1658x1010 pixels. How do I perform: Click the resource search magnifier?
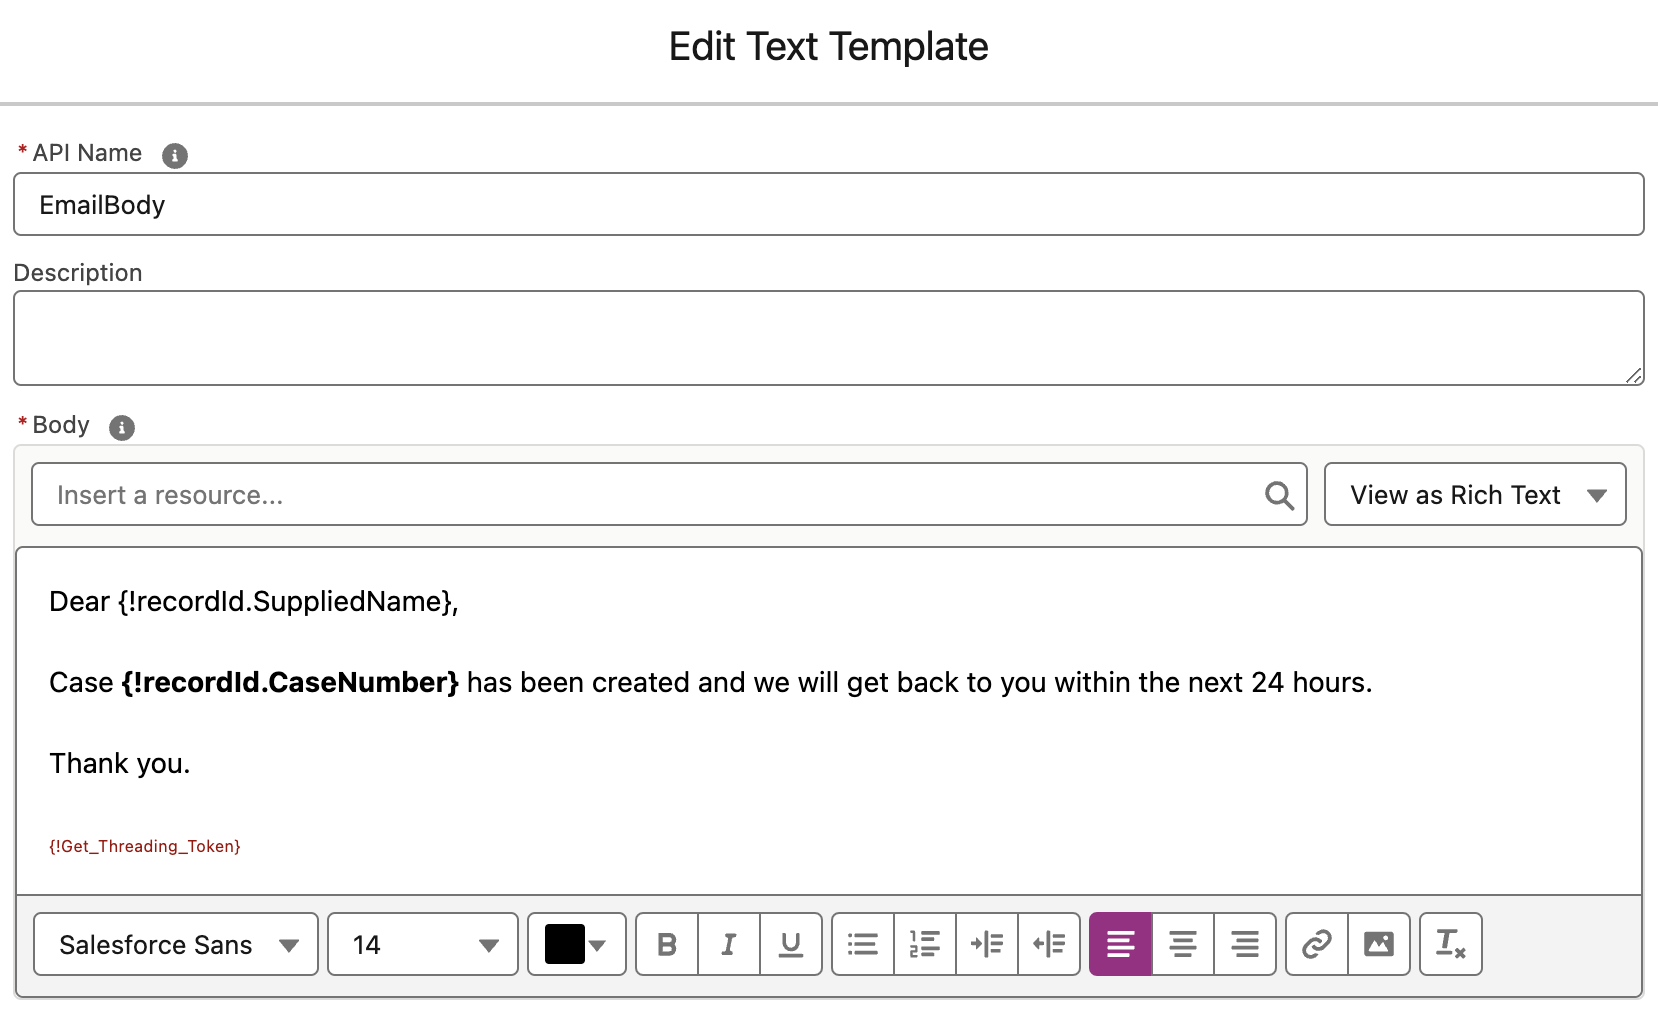pos(1279,494)
